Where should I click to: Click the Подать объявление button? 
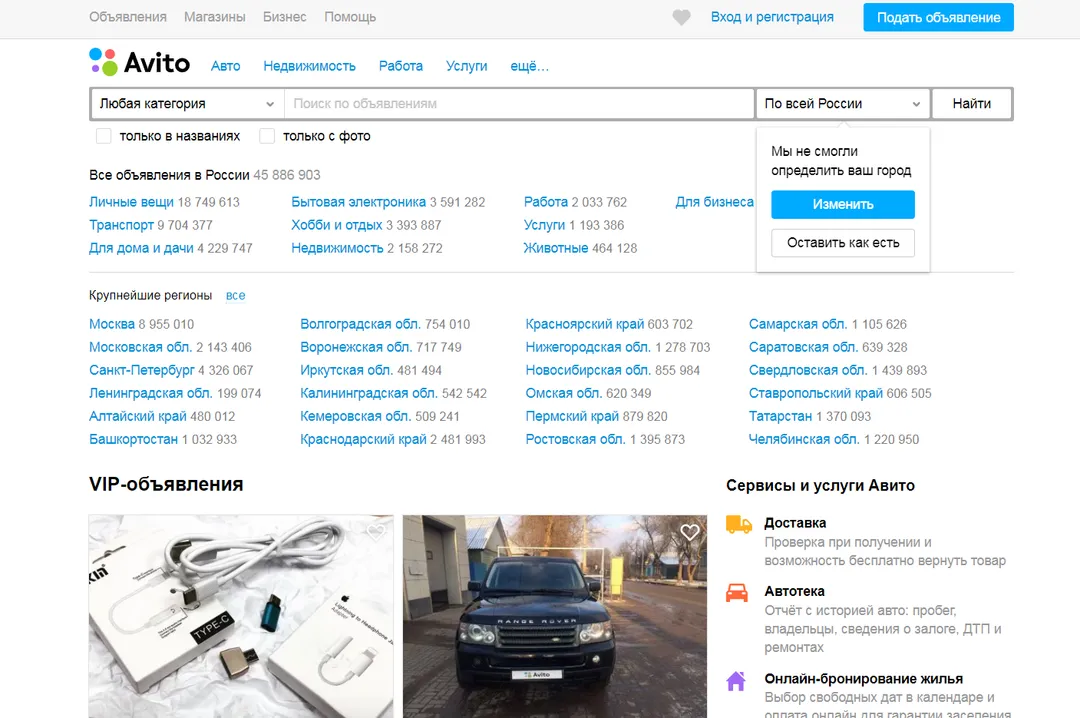938,17
